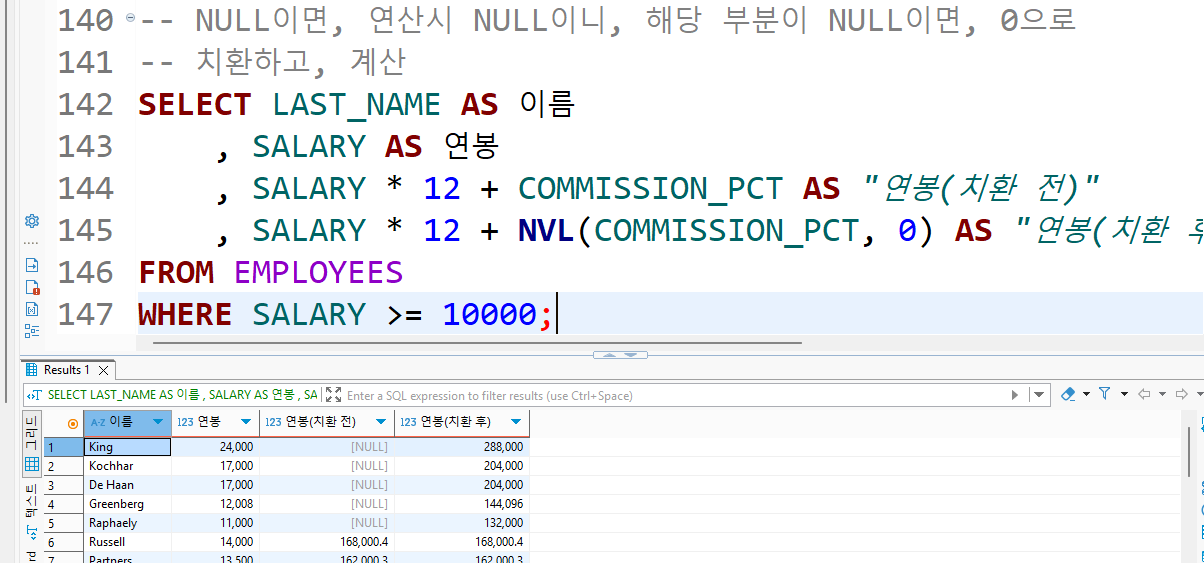
Task: Click the [NULL] cell in King's row
Action: (x=327, y=447)
